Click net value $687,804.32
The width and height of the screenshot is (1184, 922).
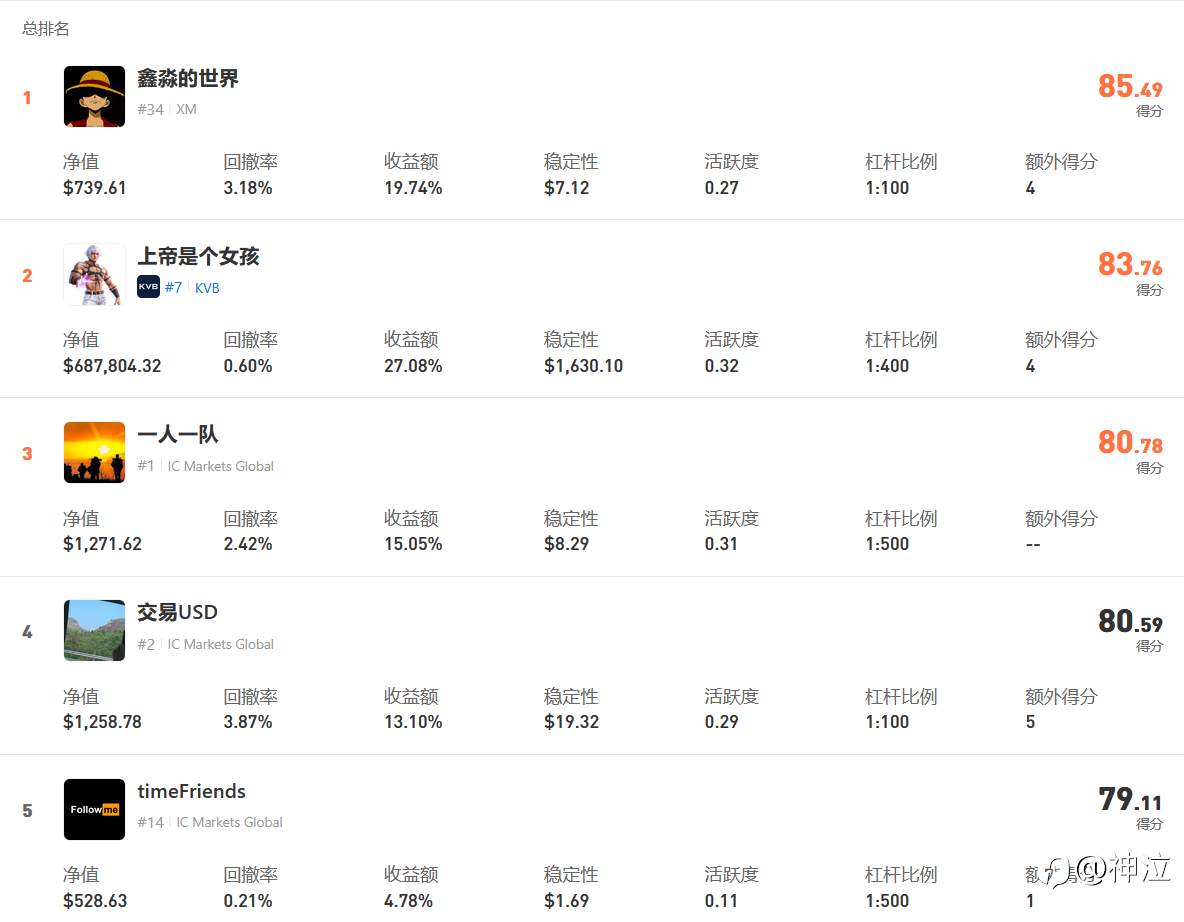[x=112, y=366]
